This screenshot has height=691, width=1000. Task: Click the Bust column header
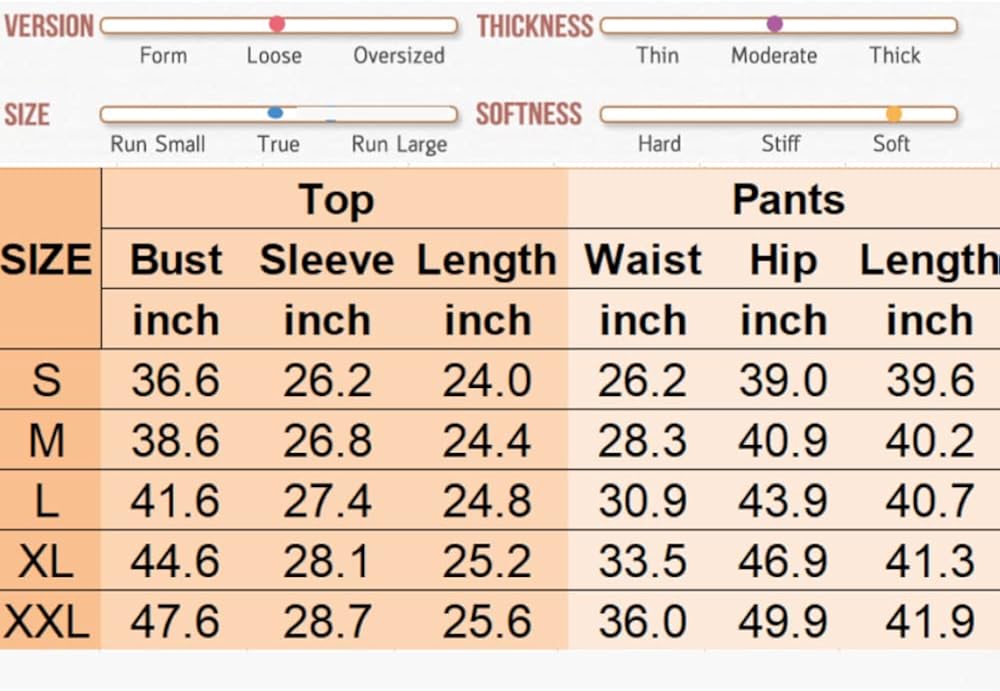pos(176,260)
